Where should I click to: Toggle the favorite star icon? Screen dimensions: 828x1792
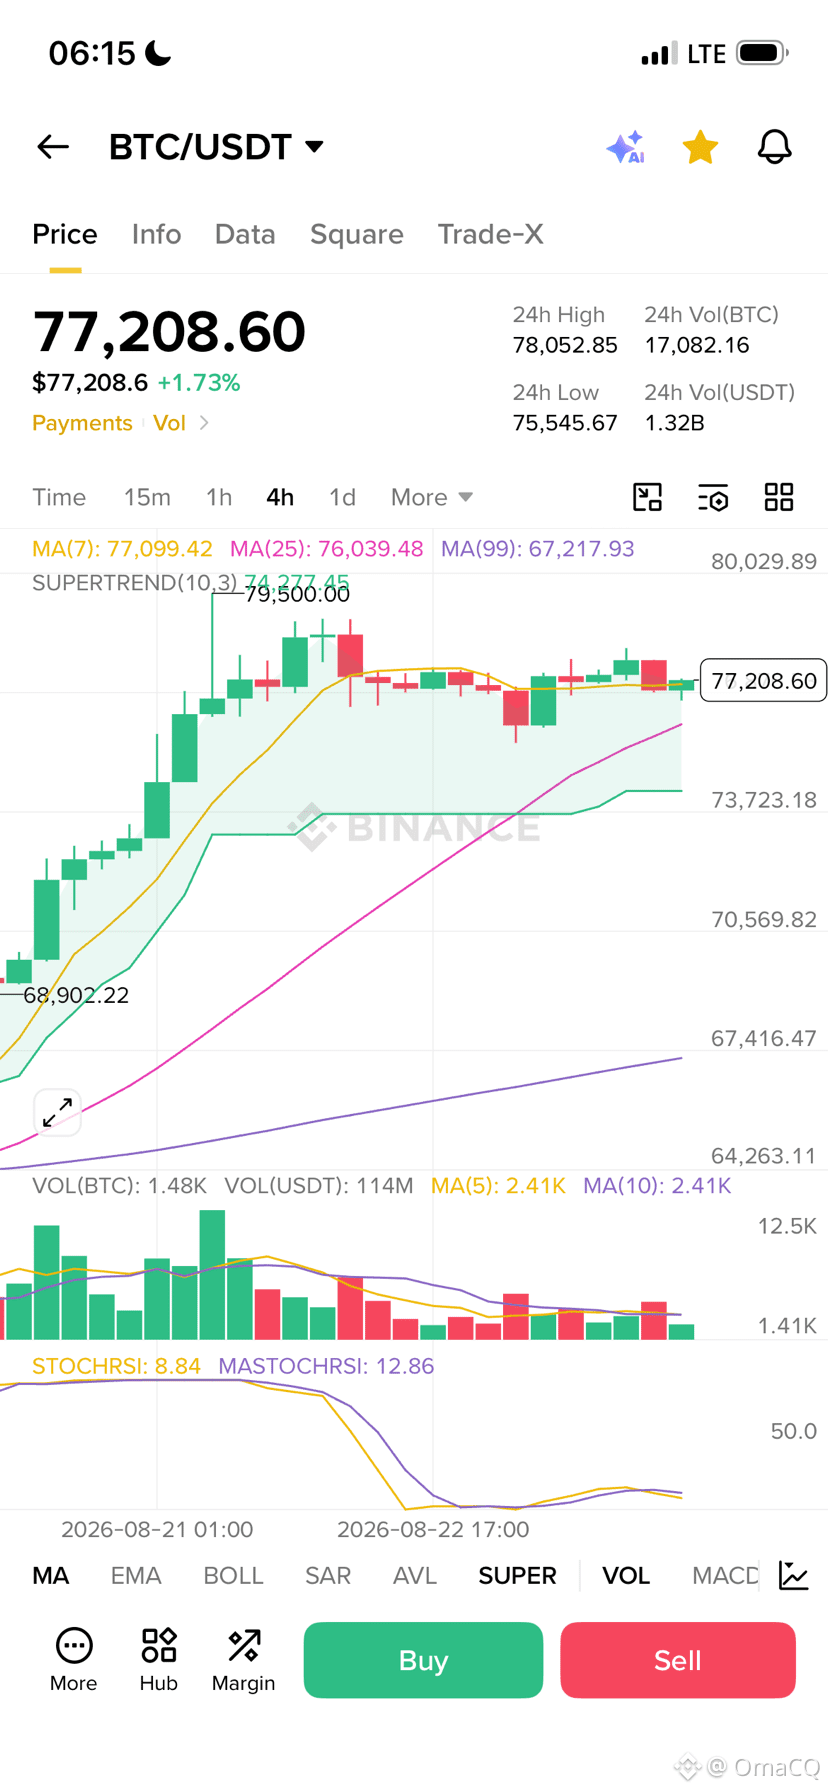click(700, 147)
